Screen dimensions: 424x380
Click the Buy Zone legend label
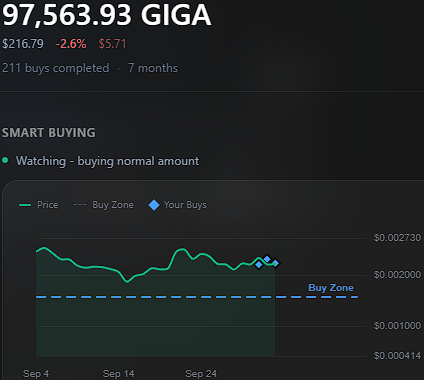[x=113, y=205]
